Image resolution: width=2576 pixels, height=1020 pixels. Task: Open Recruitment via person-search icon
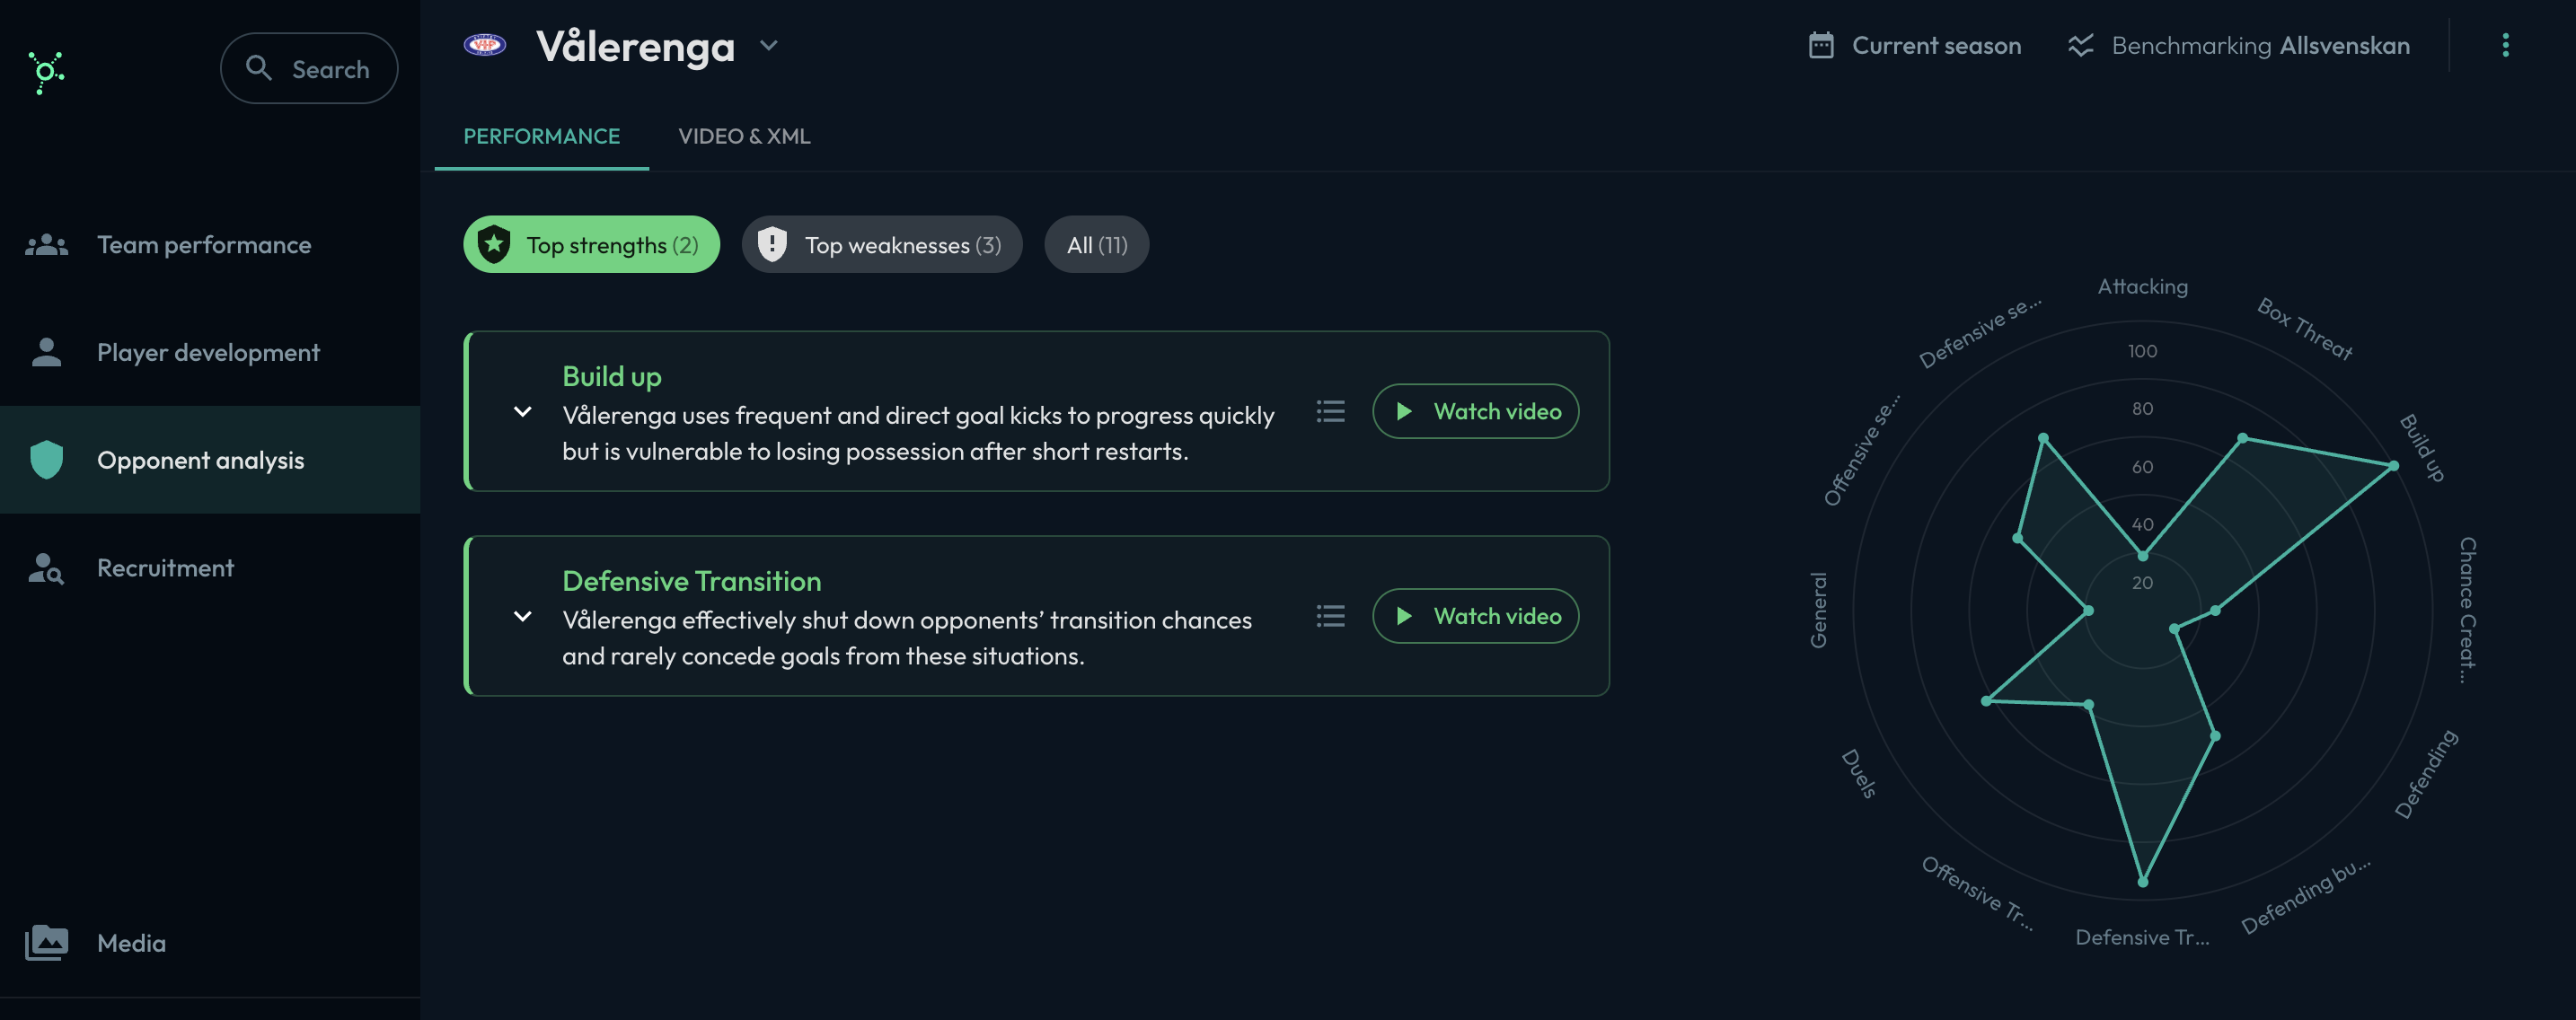[x=46, y=568]
